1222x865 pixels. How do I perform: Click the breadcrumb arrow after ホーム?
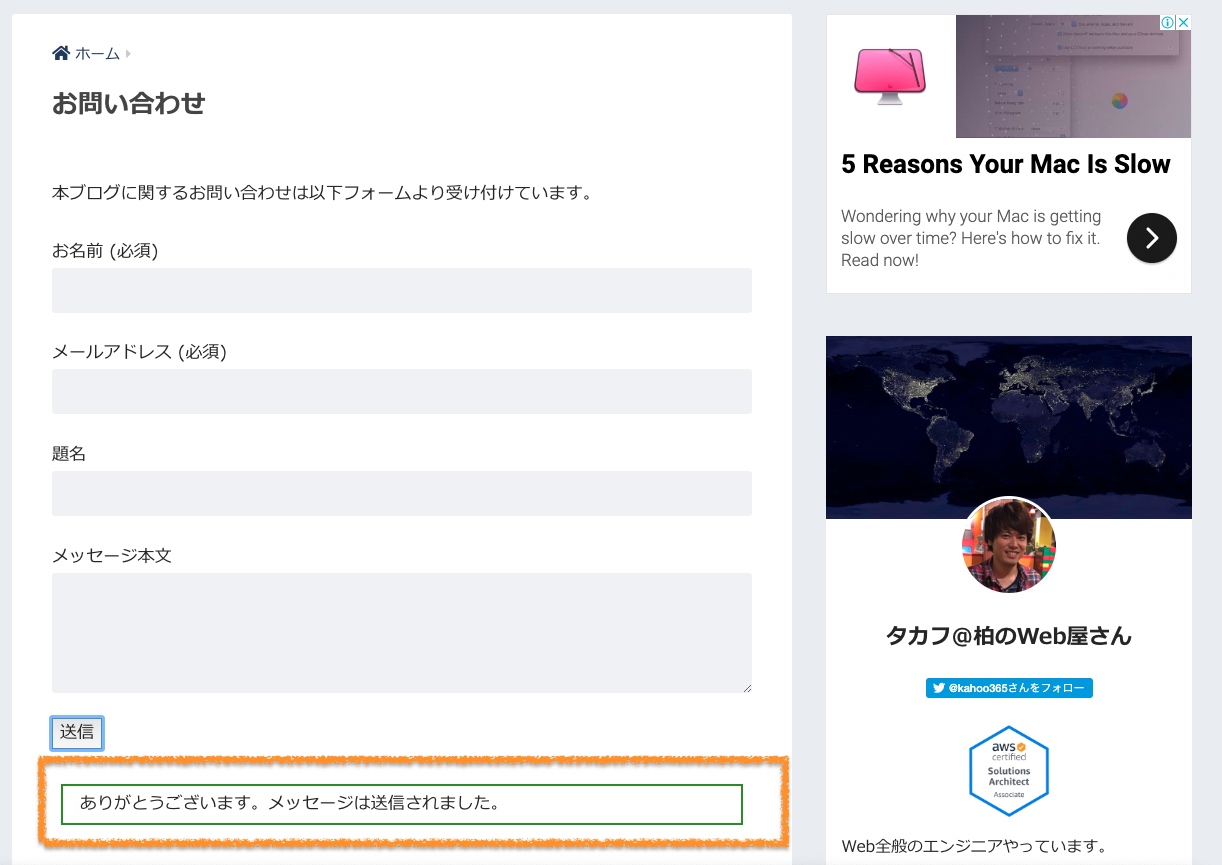click(128, 54)
